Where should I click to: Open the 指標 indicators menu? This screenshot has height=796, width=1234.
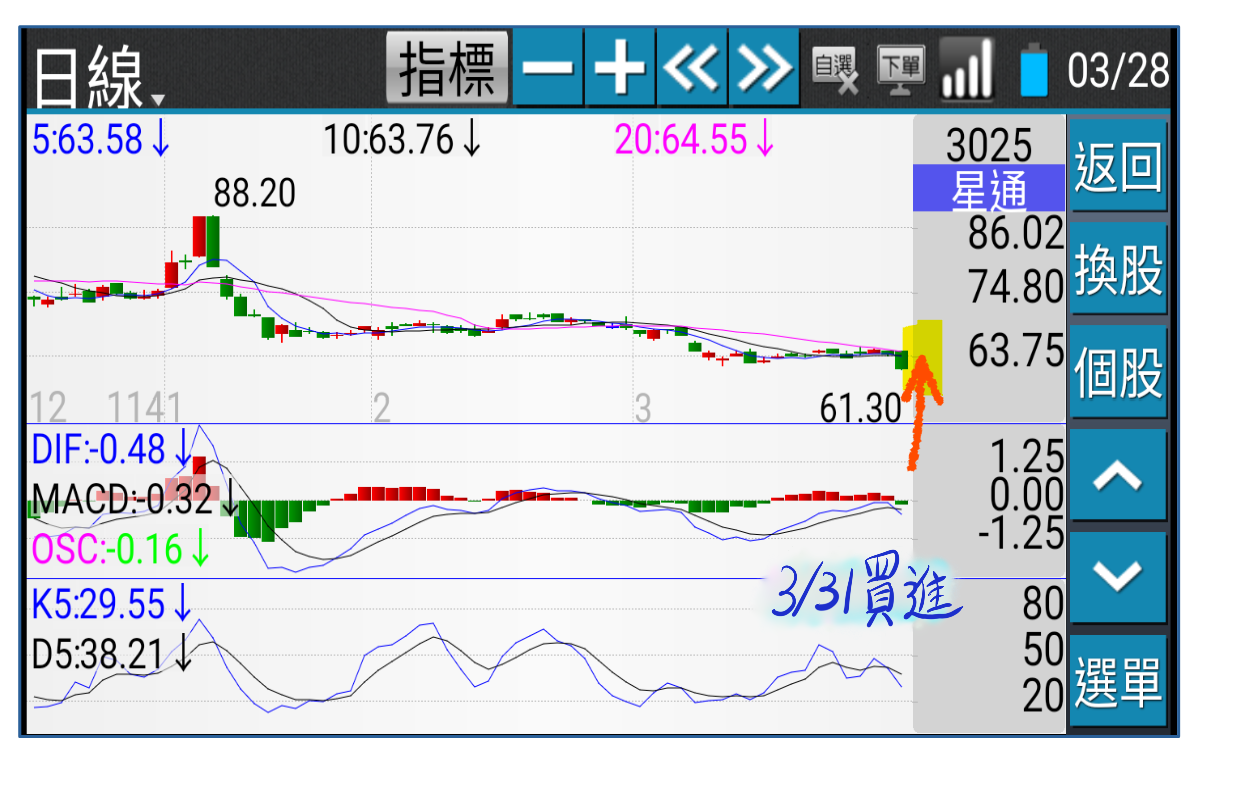(447, 69)
